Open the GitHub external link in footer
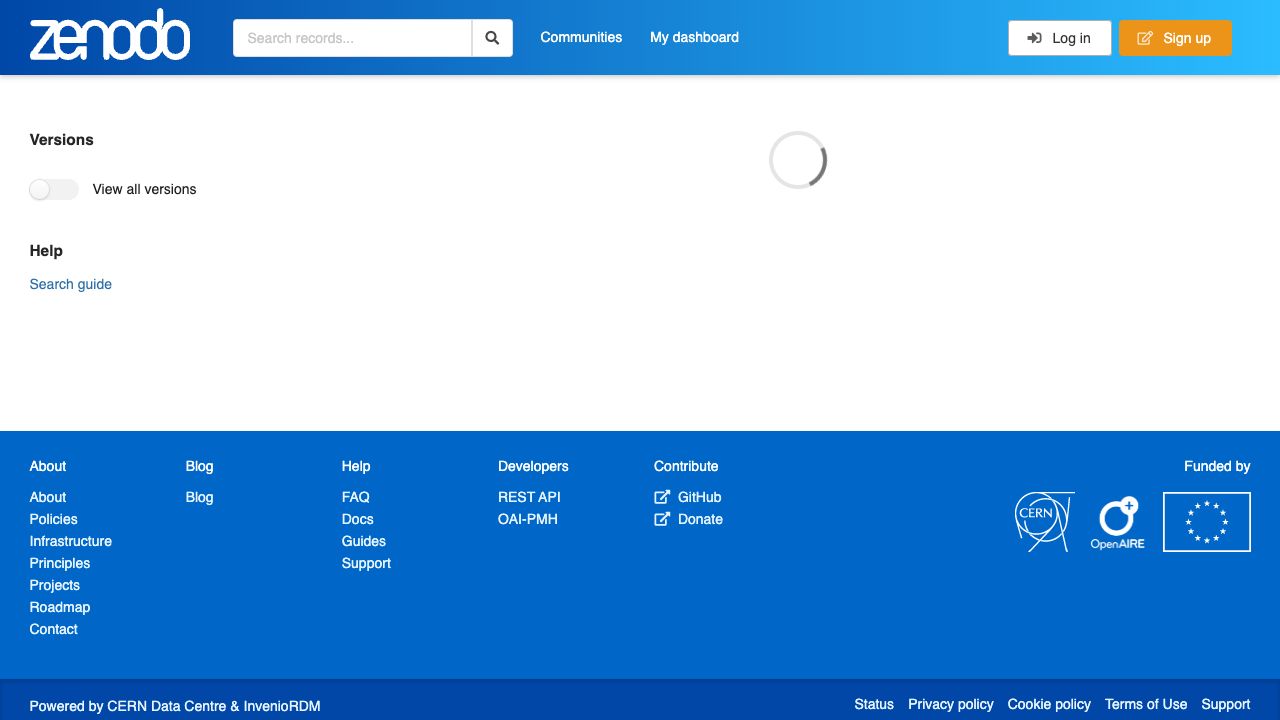The height and width of the screenshot is (720, 1280). pyautogui.click(x=698, y=497)
